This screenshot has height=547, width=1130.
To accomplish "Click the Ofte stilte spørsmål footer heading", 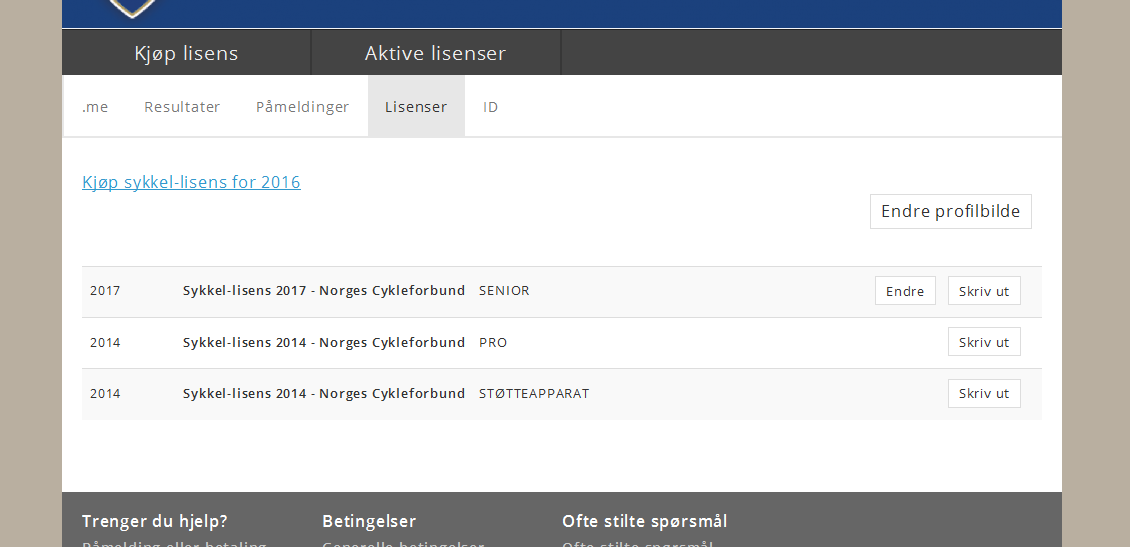I will 644,521.
